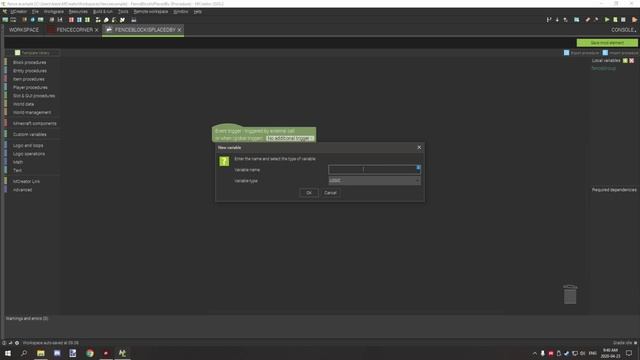640x360 pixels.
Task: Open World management category
Action: (32, 112)
